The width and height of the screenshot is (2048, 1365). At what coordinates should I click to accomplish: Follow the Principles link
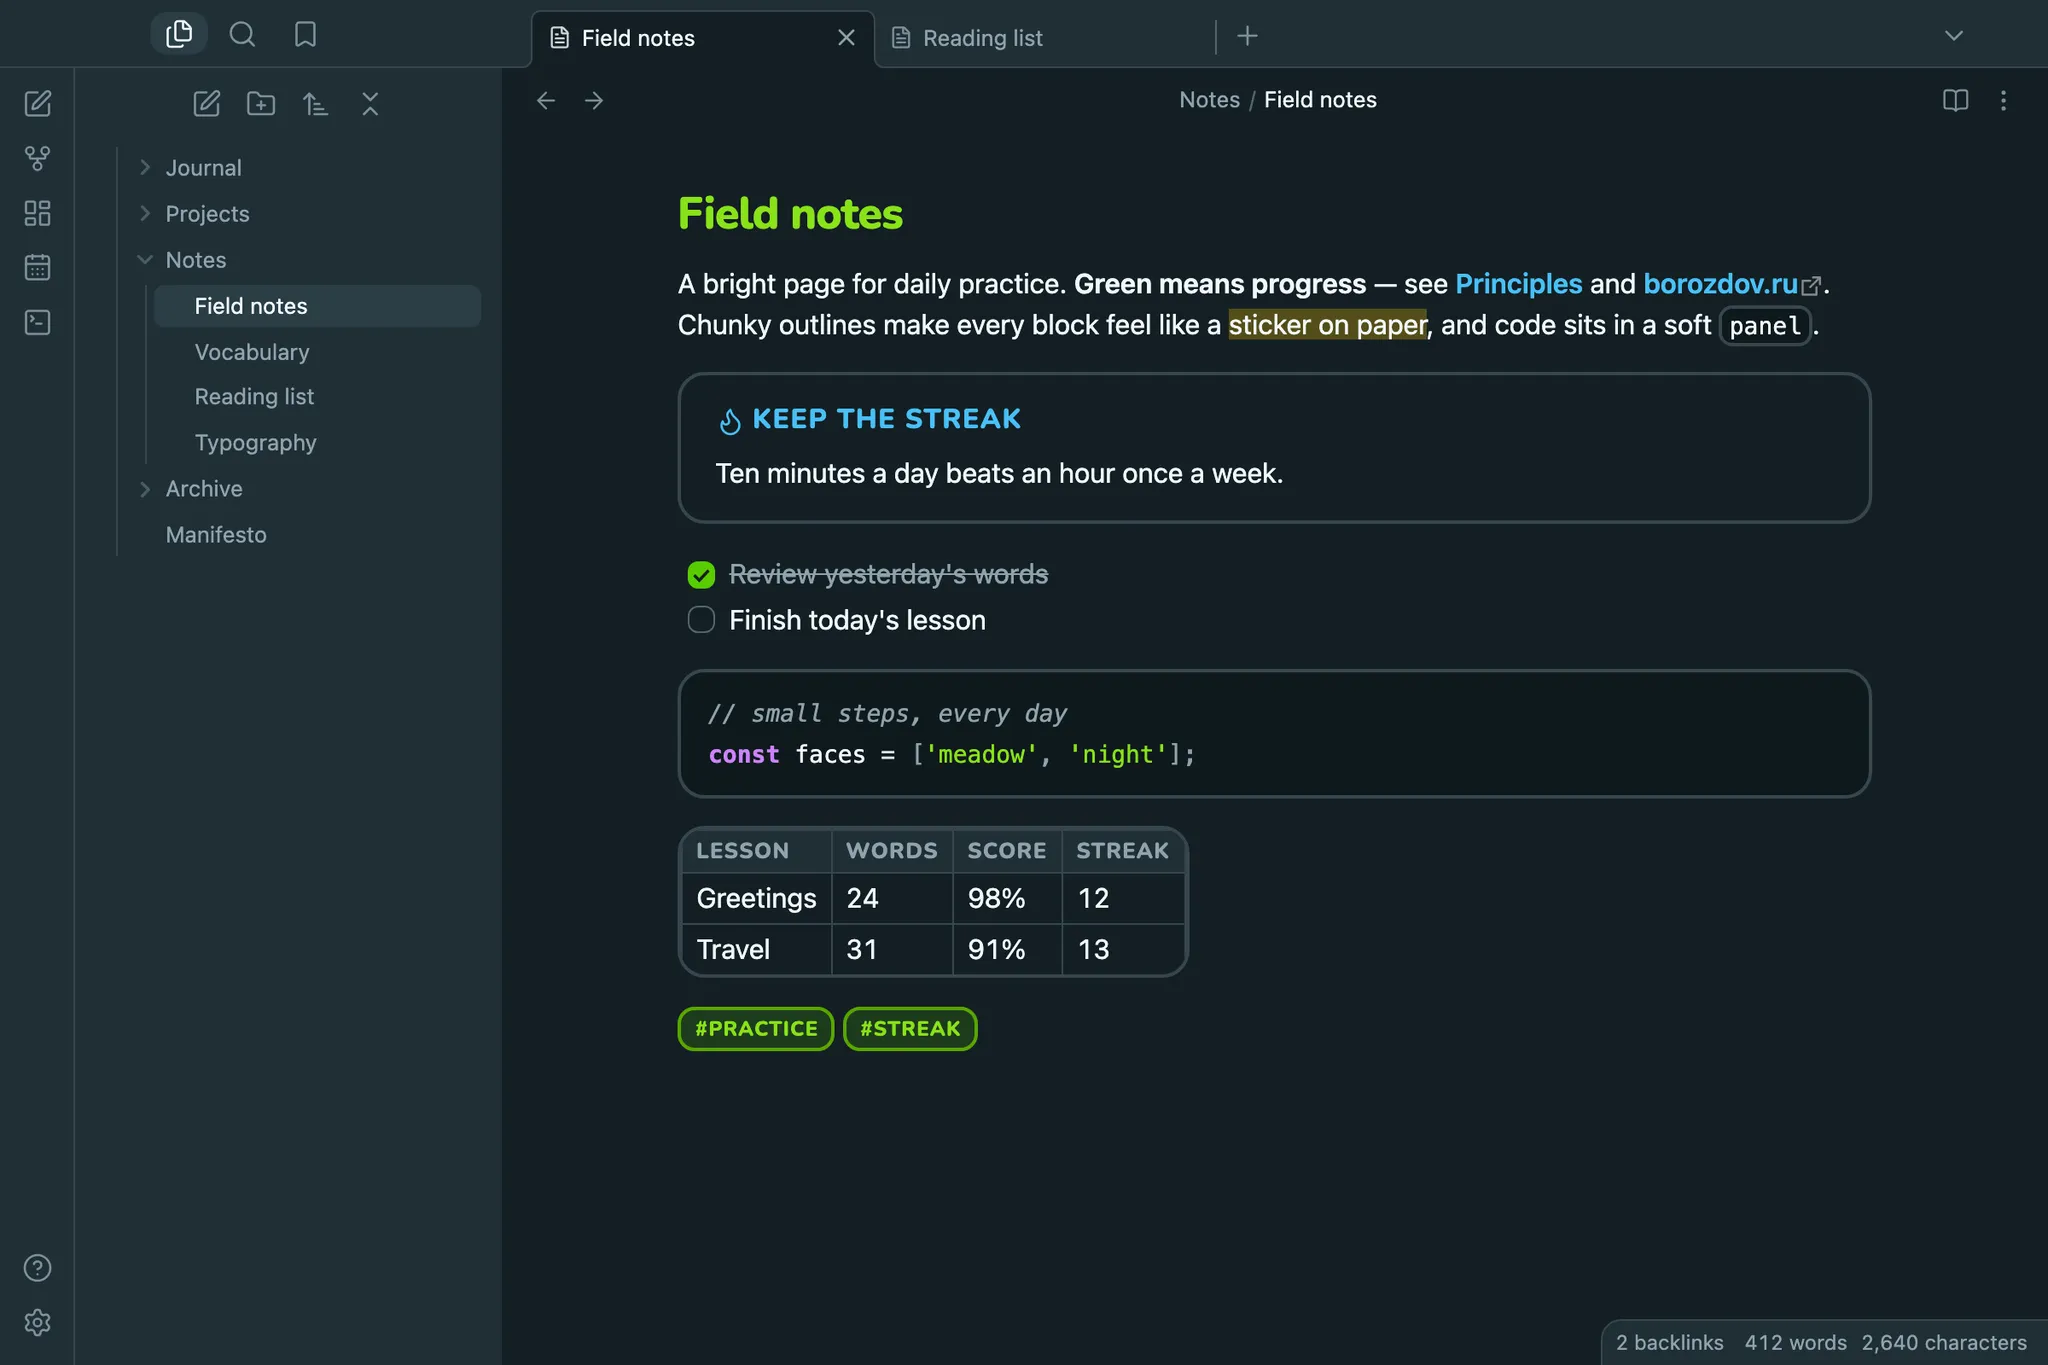tap(1518, 284)
